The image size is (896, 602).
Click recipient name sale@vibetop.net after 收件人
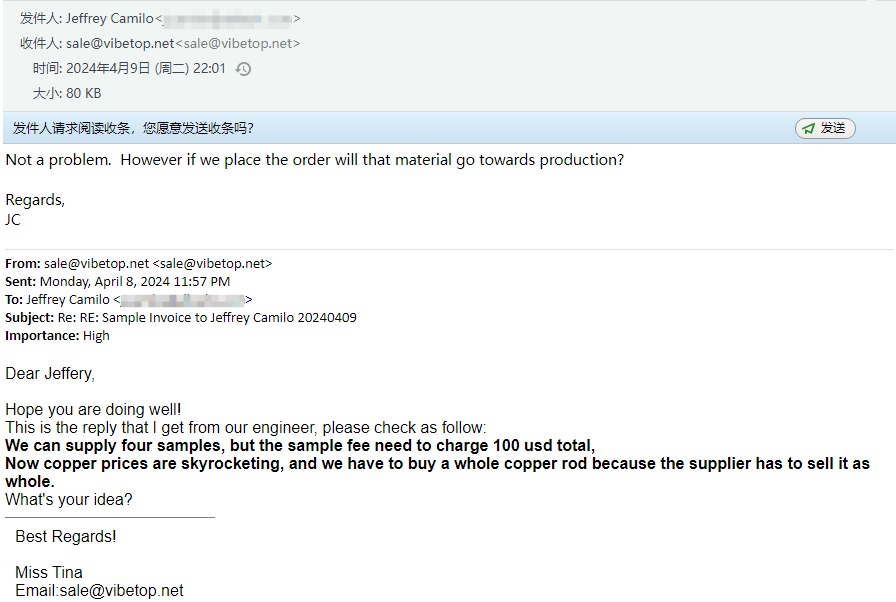[120, 43]
